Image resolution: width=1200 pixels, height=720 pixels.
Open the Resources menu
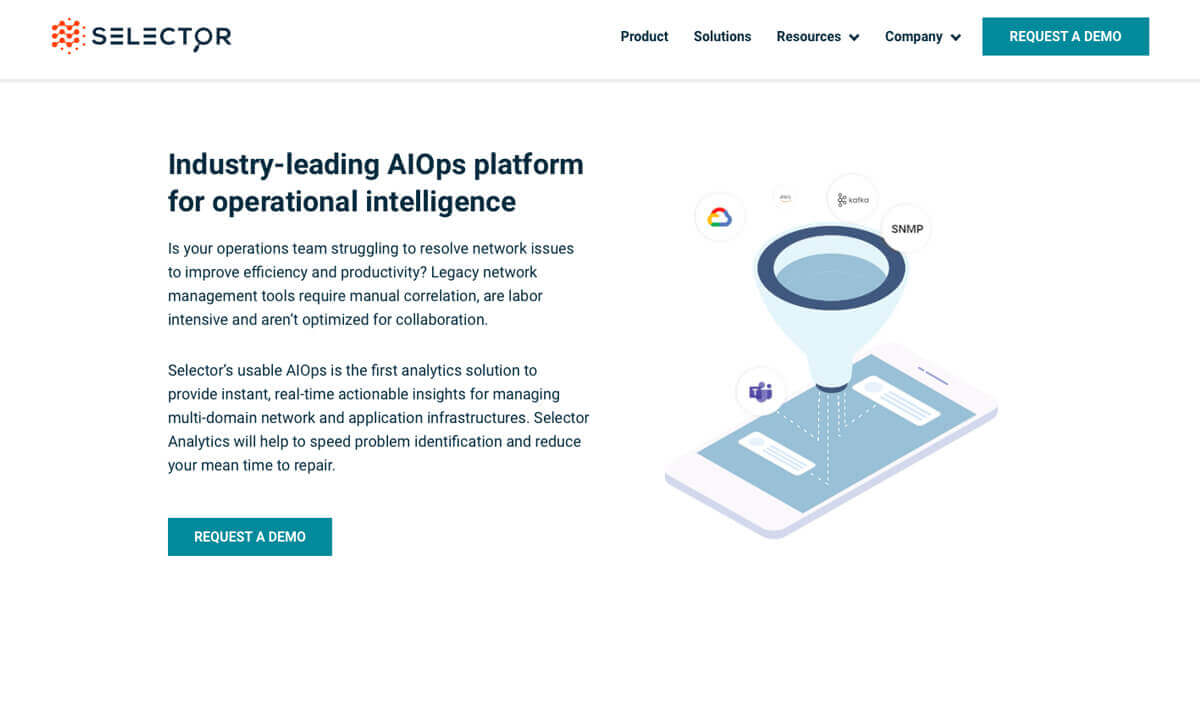point(818,36)
